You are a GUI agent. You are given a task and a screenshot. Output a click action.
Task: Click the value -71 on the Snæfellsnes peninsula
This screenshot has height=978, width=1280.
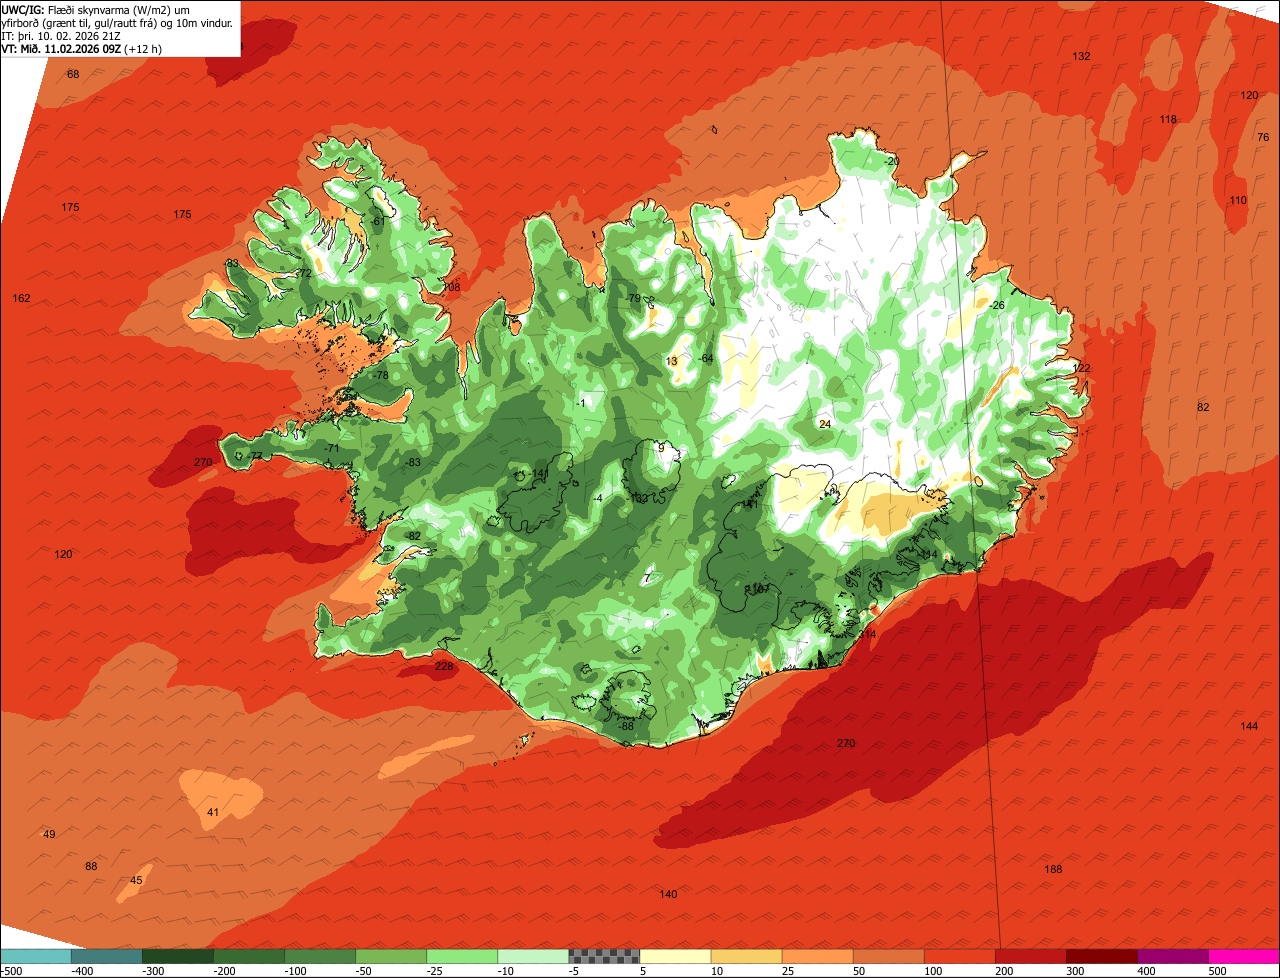coord(331,448)
